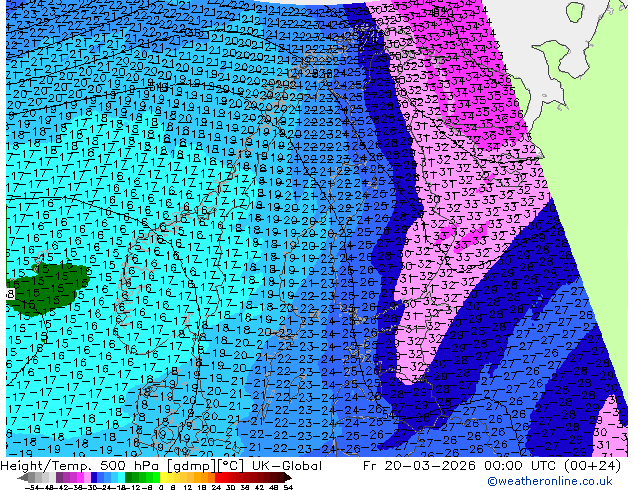
Task: Click the date 'Fr 20-03-2026'
Action: tap(419, 466)
